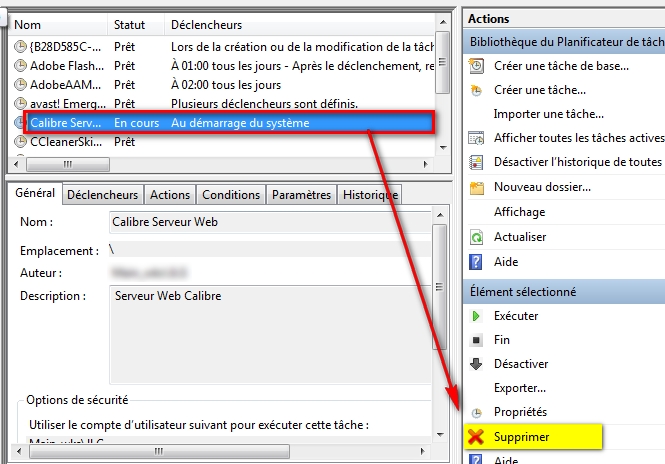The width and height of the screenshot is (665, 464).
Task: Choose Créer une tâche… action
Action: pos(539,90)
